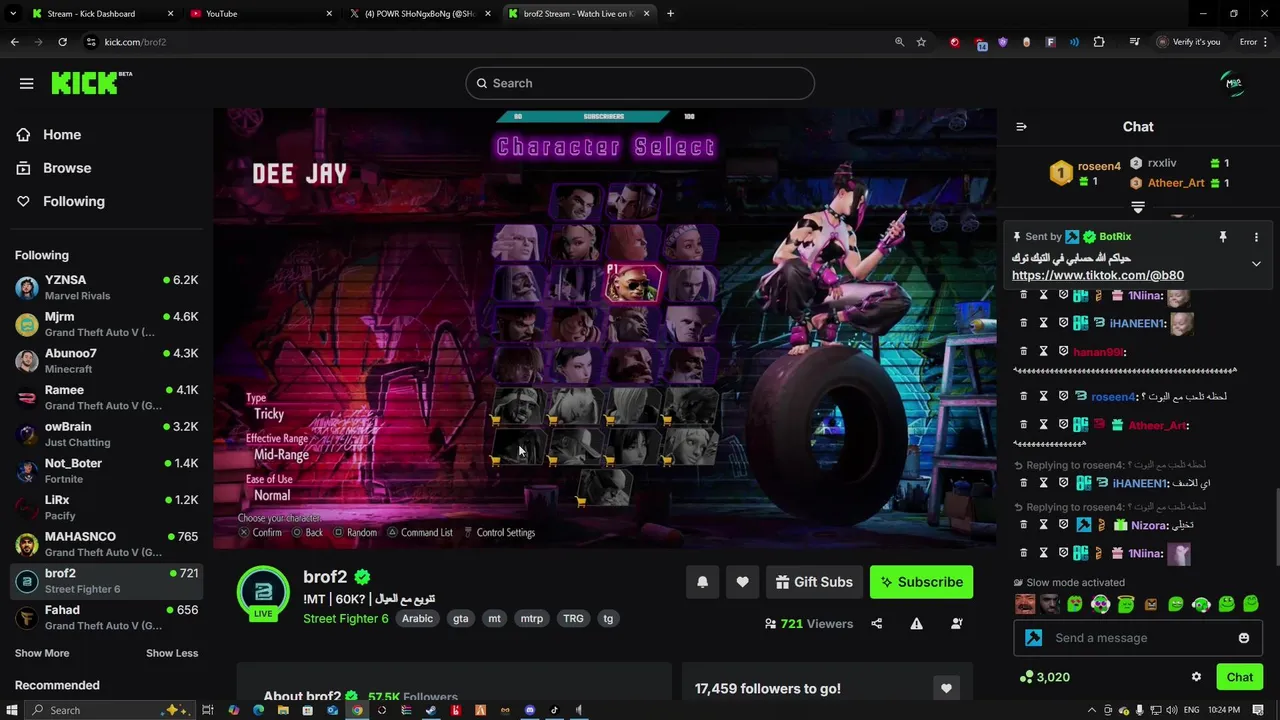This screenshot has height=720, width=1280.
Task: Bookmark this page with star icon
Action: [x=921, y=42]
